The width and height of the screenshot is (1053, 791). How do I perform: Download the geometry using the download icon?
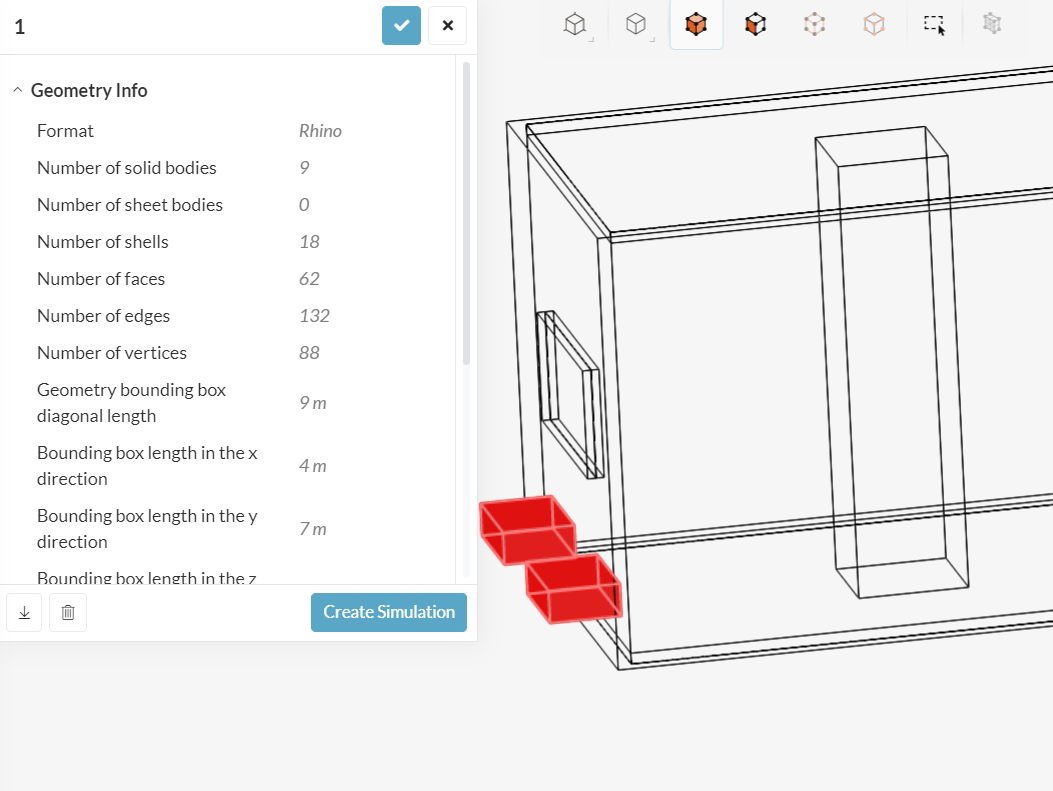[x=24, y=612]
